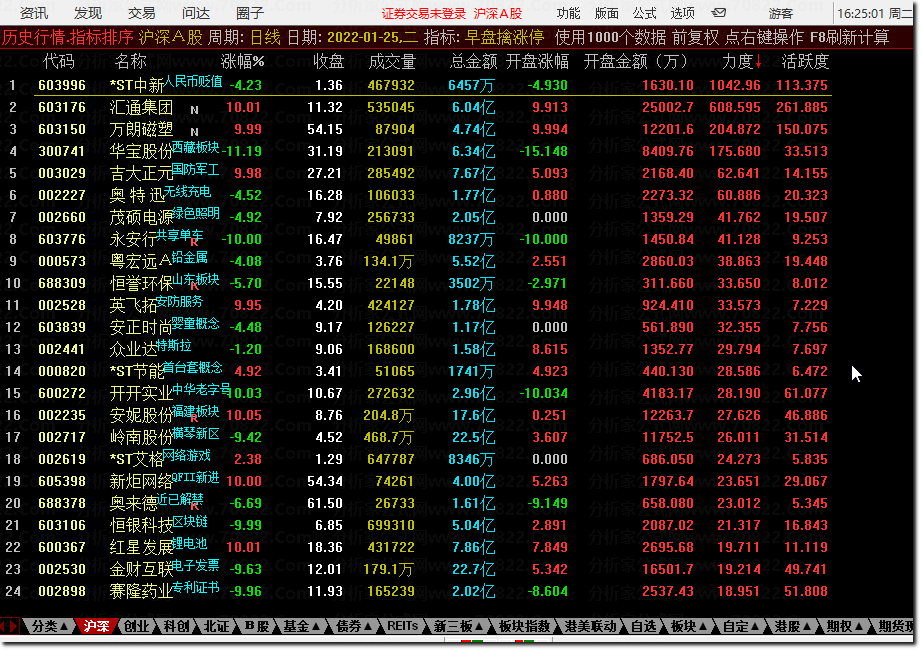
Task: Click the 早盘擒涨停 indicator name
Action: (x=505, y=38)
